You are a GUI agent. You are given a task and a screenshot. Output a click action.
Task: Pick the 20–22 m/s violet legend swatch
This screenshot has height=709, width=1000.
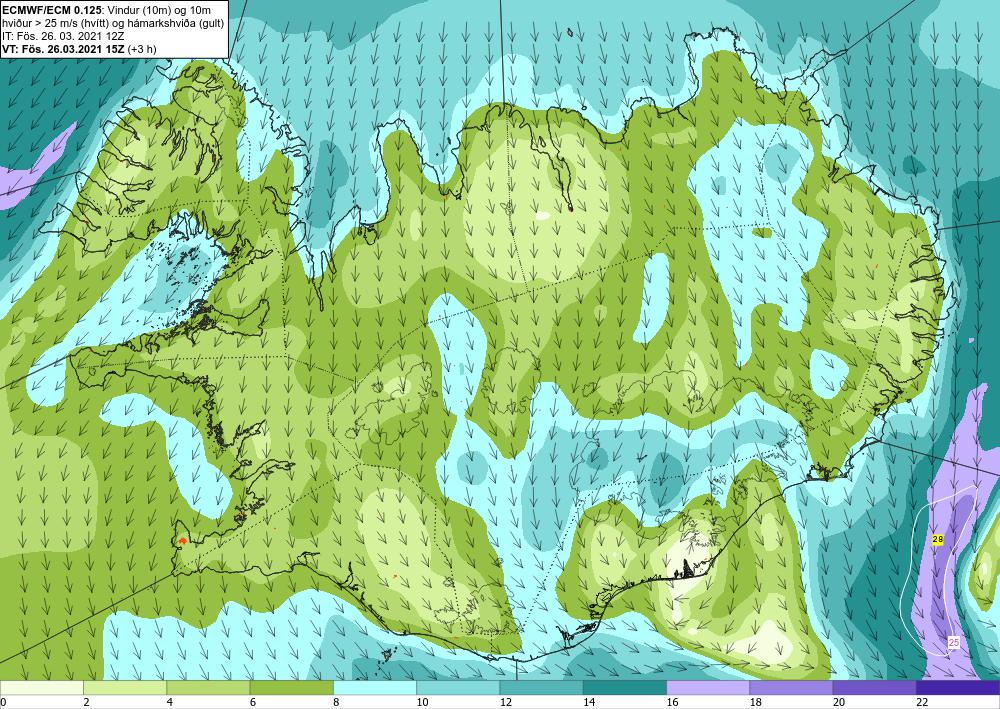874,687
